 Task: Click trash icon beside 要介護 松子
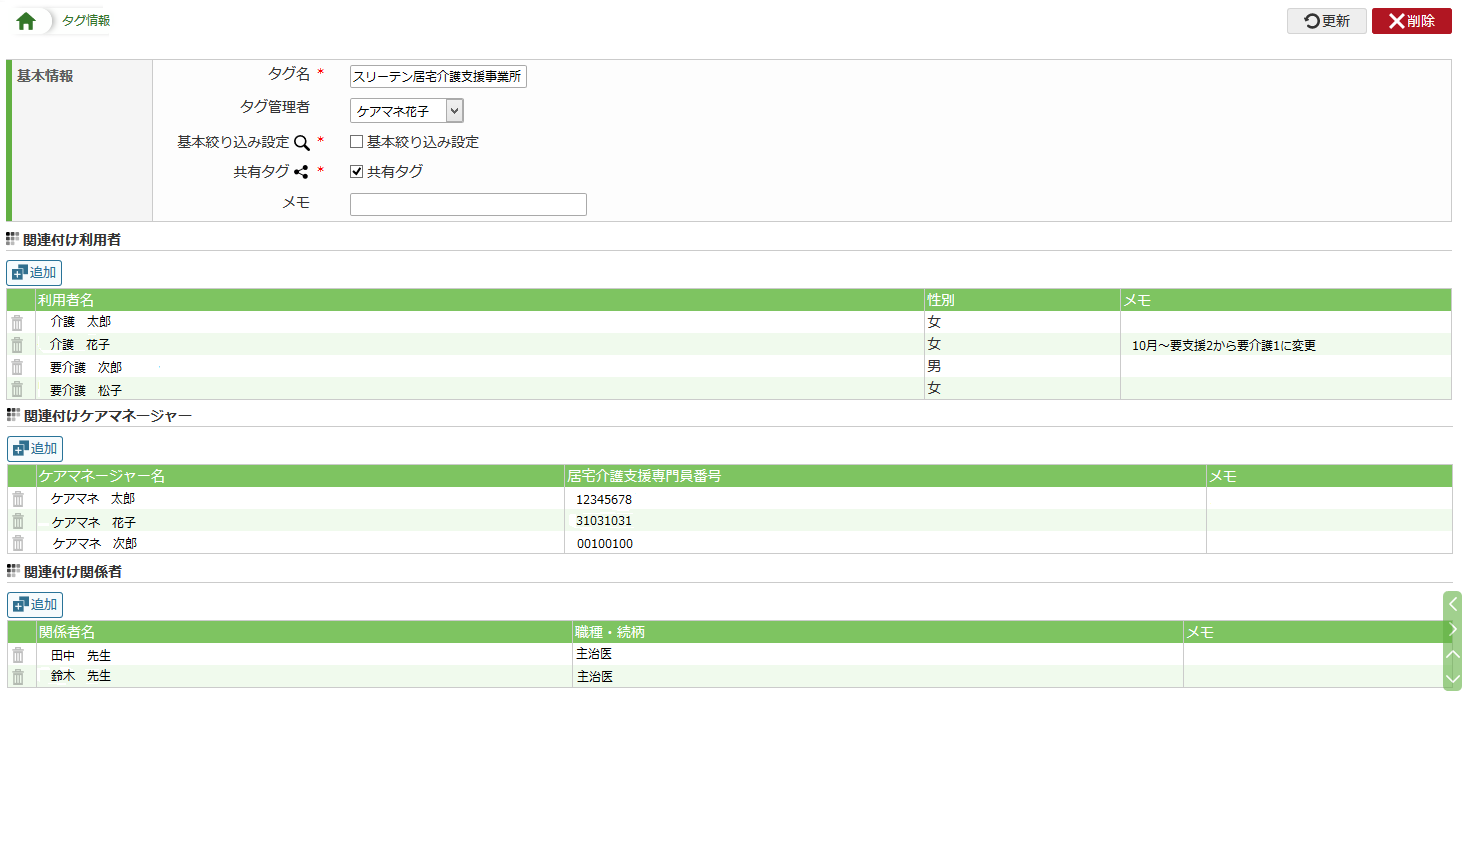pyautogui.click(x=17, y=389)
